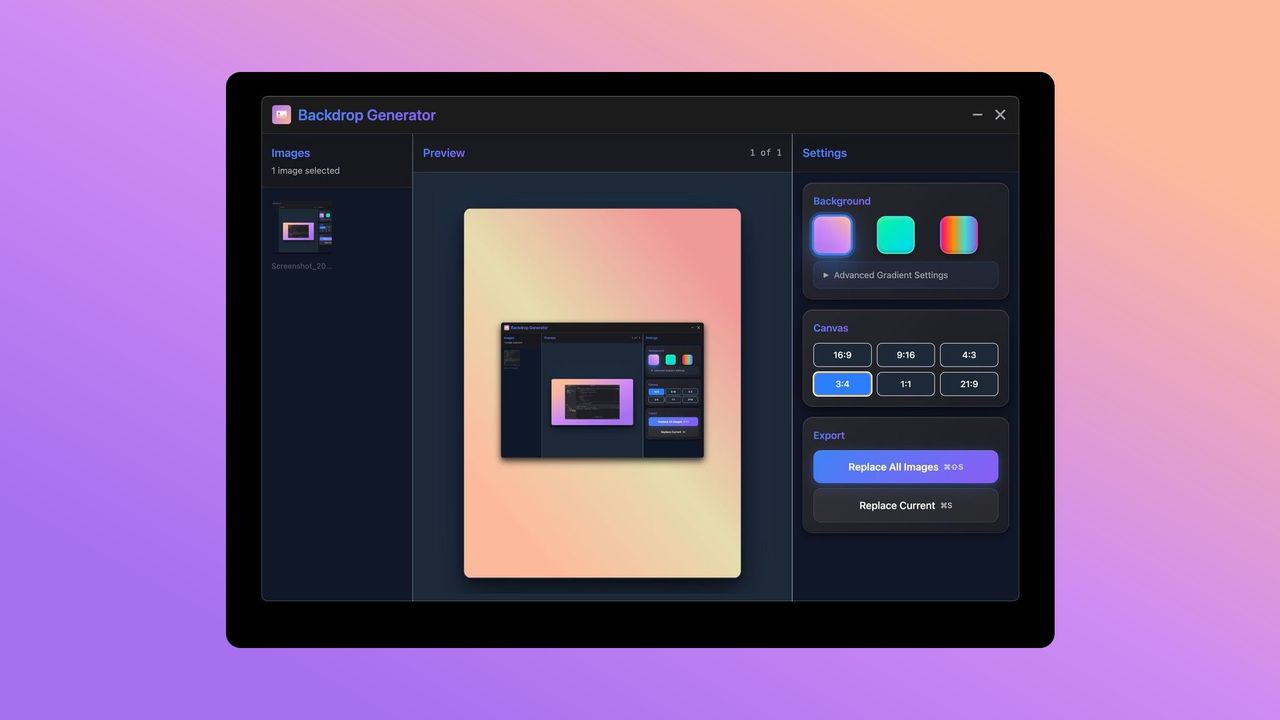The image size is (1280, 720).
Task: Click the Export section label
Action: tap(829, 436)
